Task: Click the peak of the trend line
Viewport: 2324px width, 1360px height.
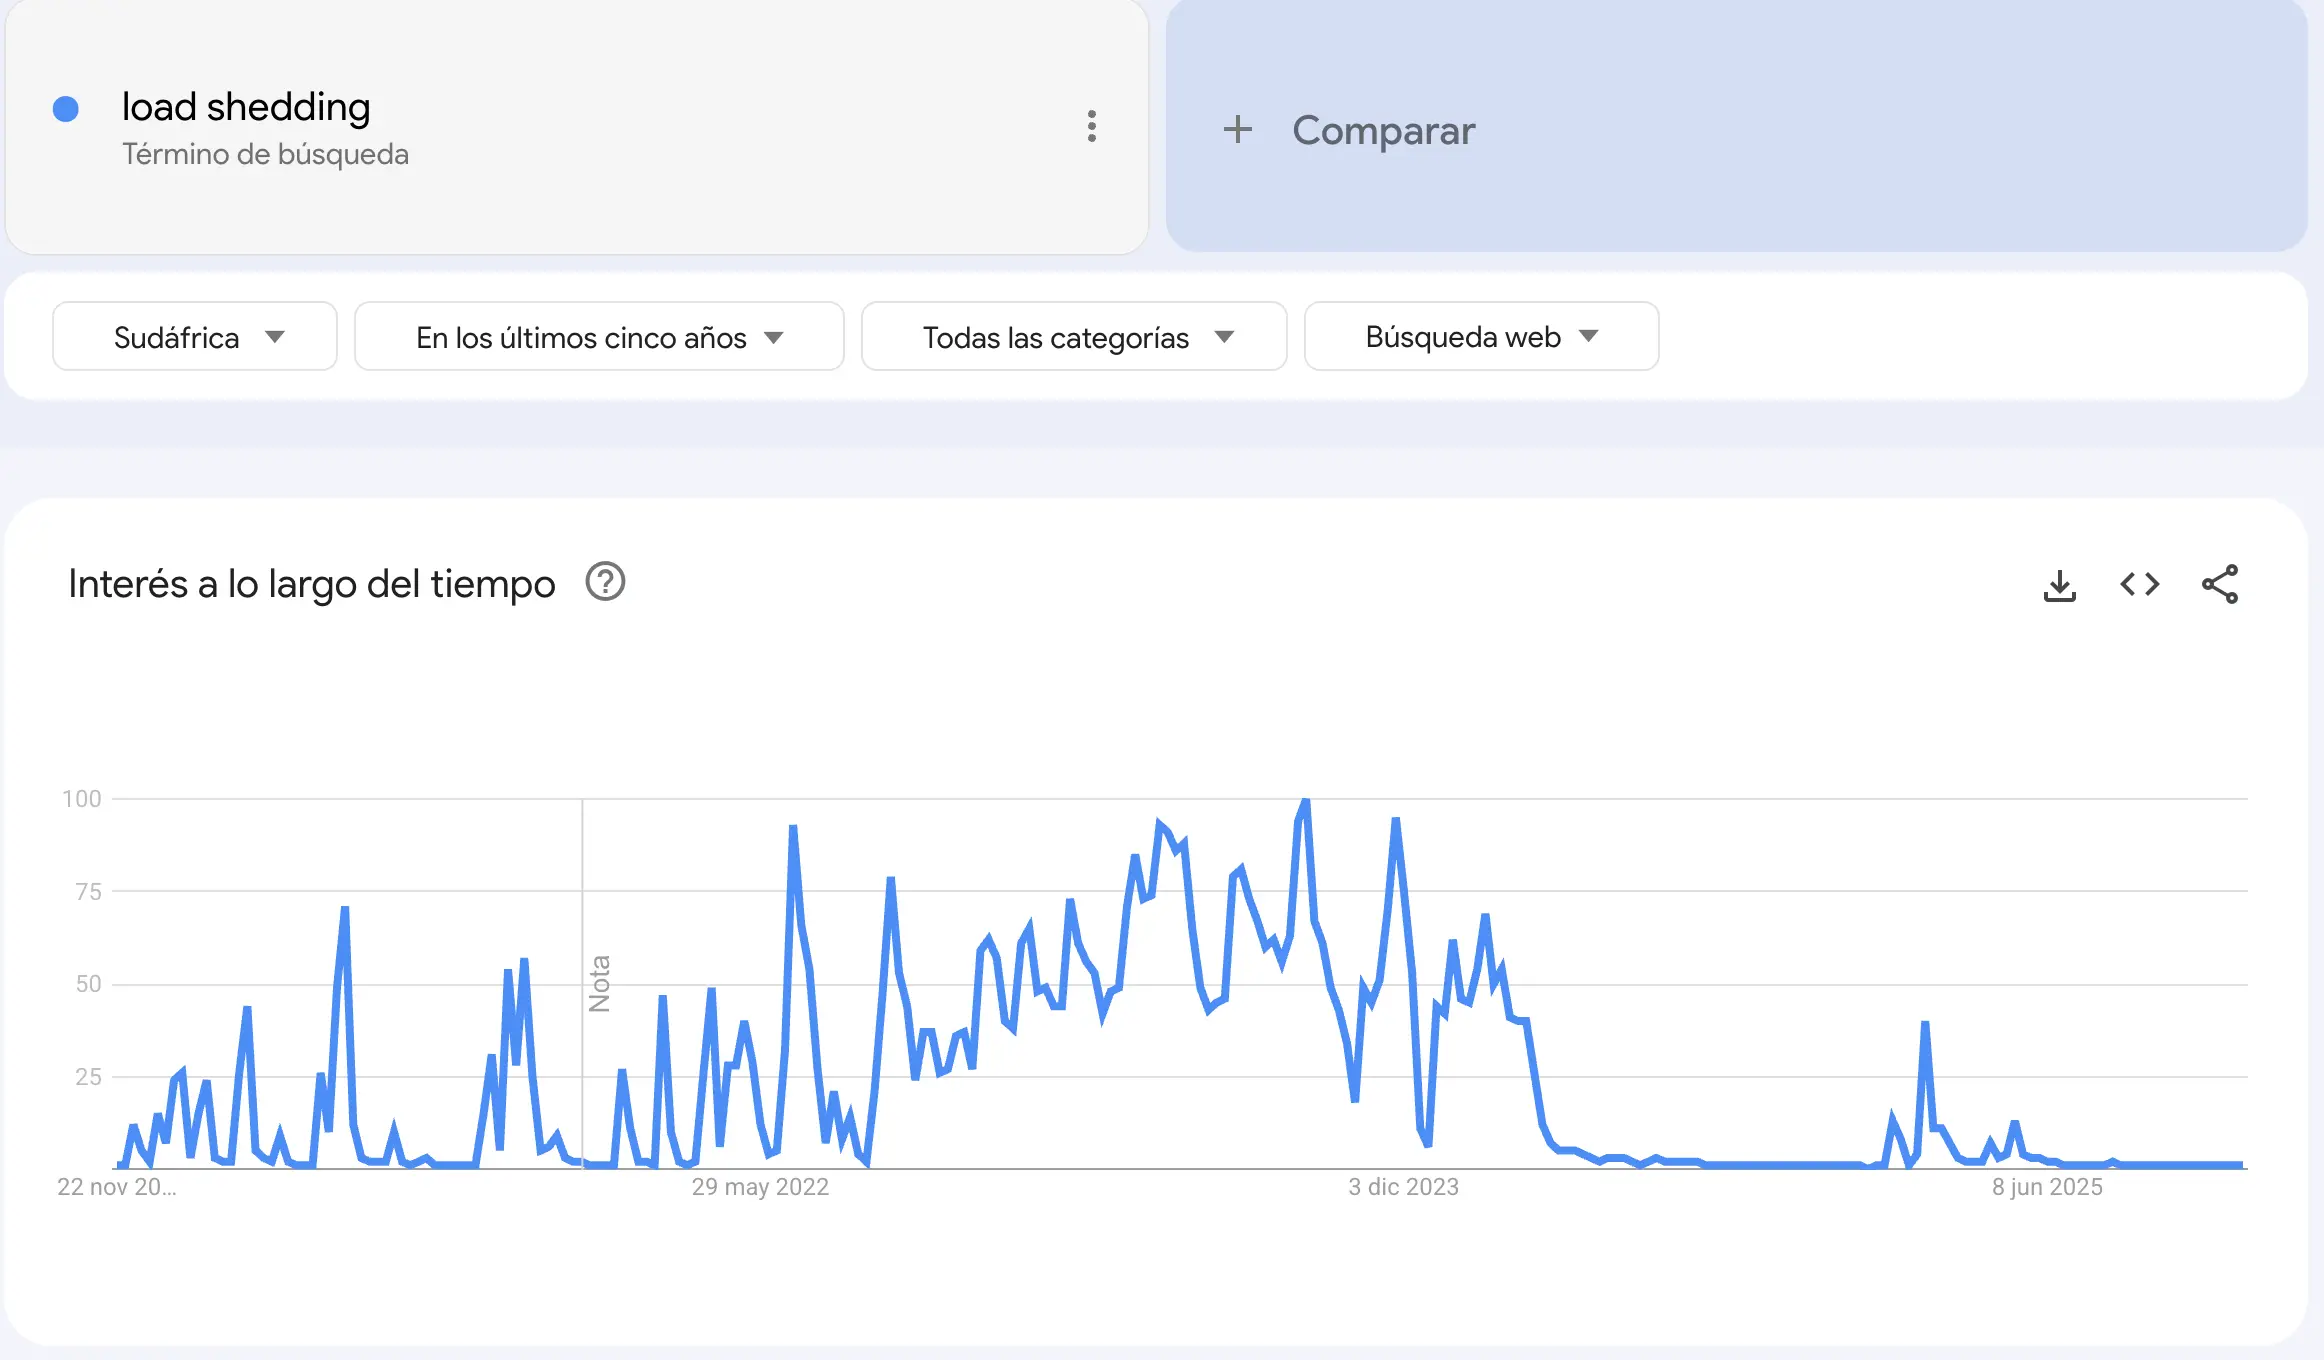Action: [x=1304, y=800]
